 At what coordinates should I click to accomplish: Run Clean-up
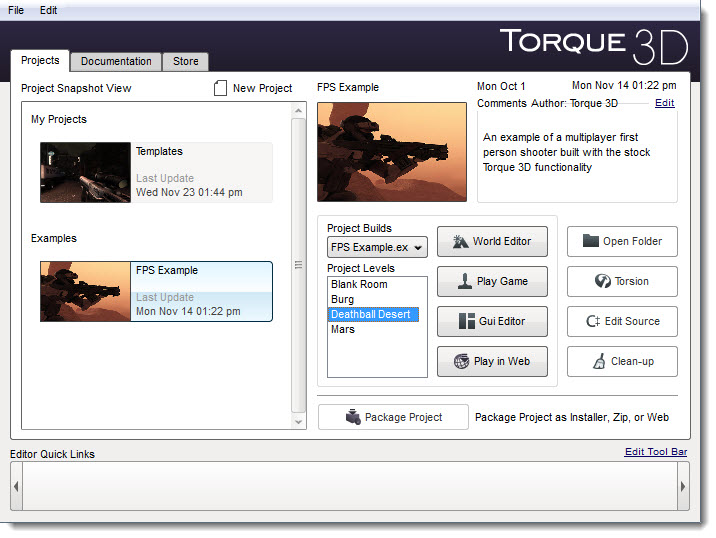tap(622, 361)
